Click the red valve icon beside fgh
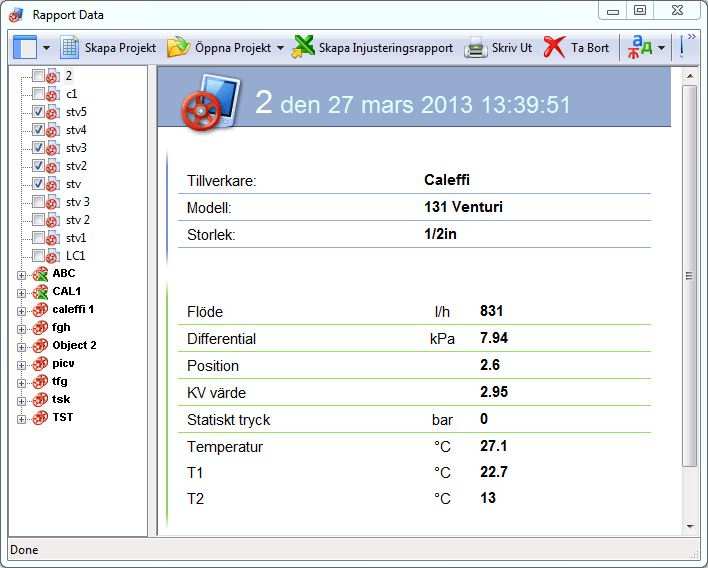 pos(40,328)
